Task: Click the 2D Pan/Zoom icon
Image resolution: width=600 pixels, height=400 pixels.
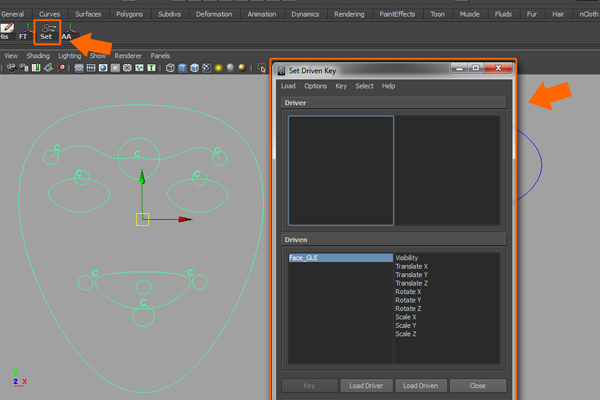Action: 60,68
